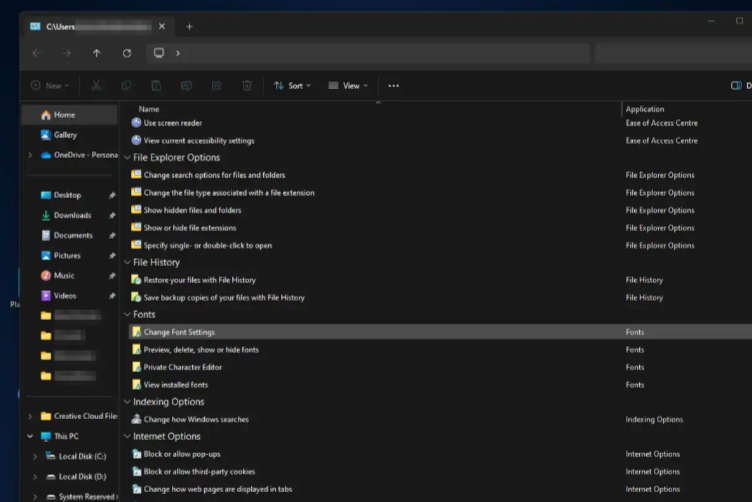Sort by the Application column header

[645, 109]
